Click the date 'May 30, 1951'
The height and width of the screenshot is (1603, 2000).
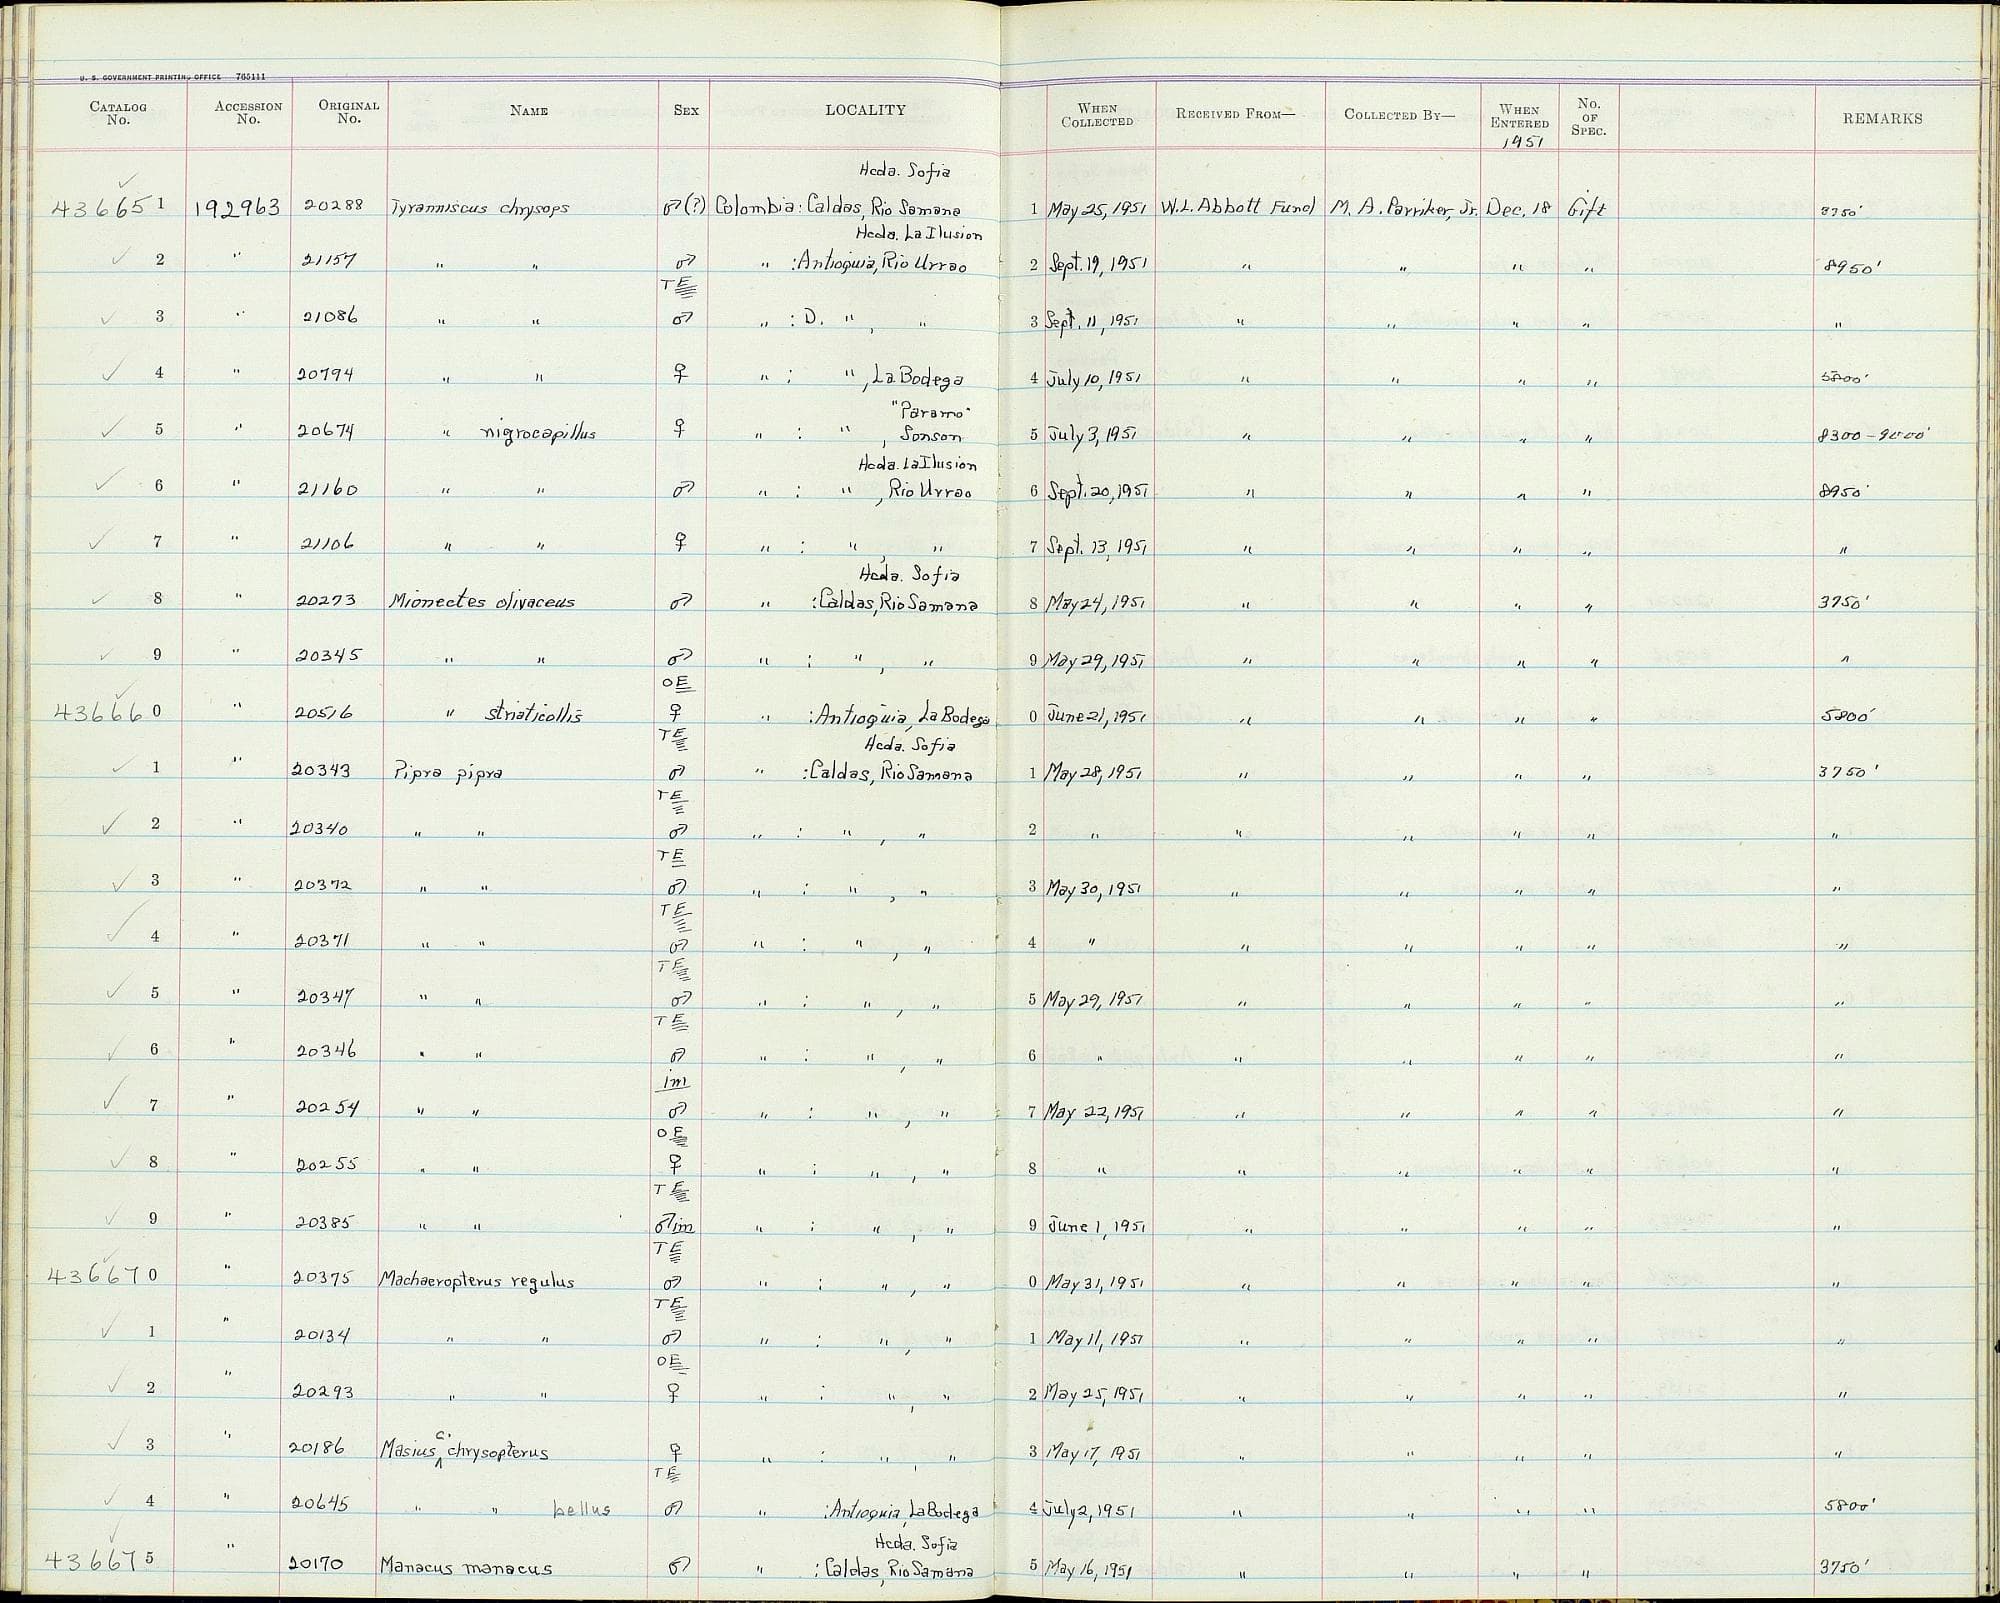pos(1095,888)
